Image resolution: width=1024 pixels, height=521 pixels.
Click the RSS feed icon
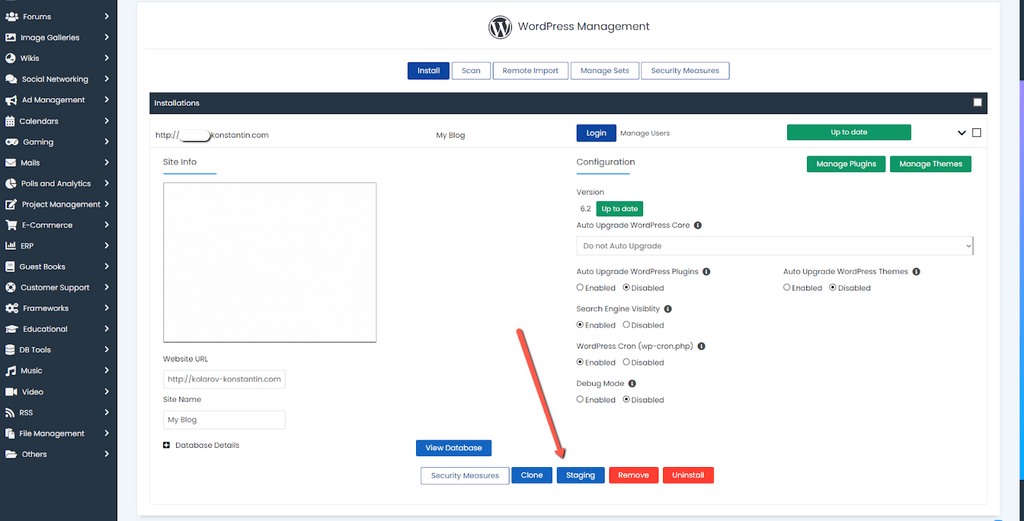[x=11, y=412]
